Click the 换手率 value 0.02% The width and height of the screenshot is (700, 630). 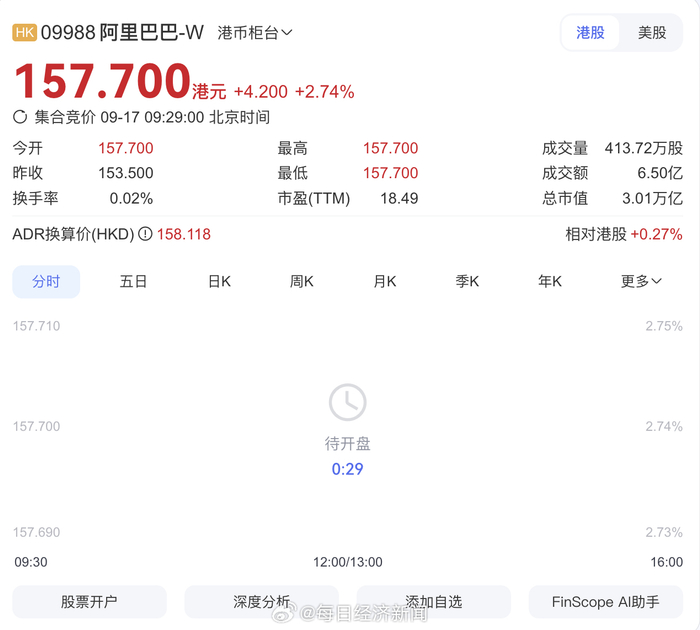pos(131,198)
